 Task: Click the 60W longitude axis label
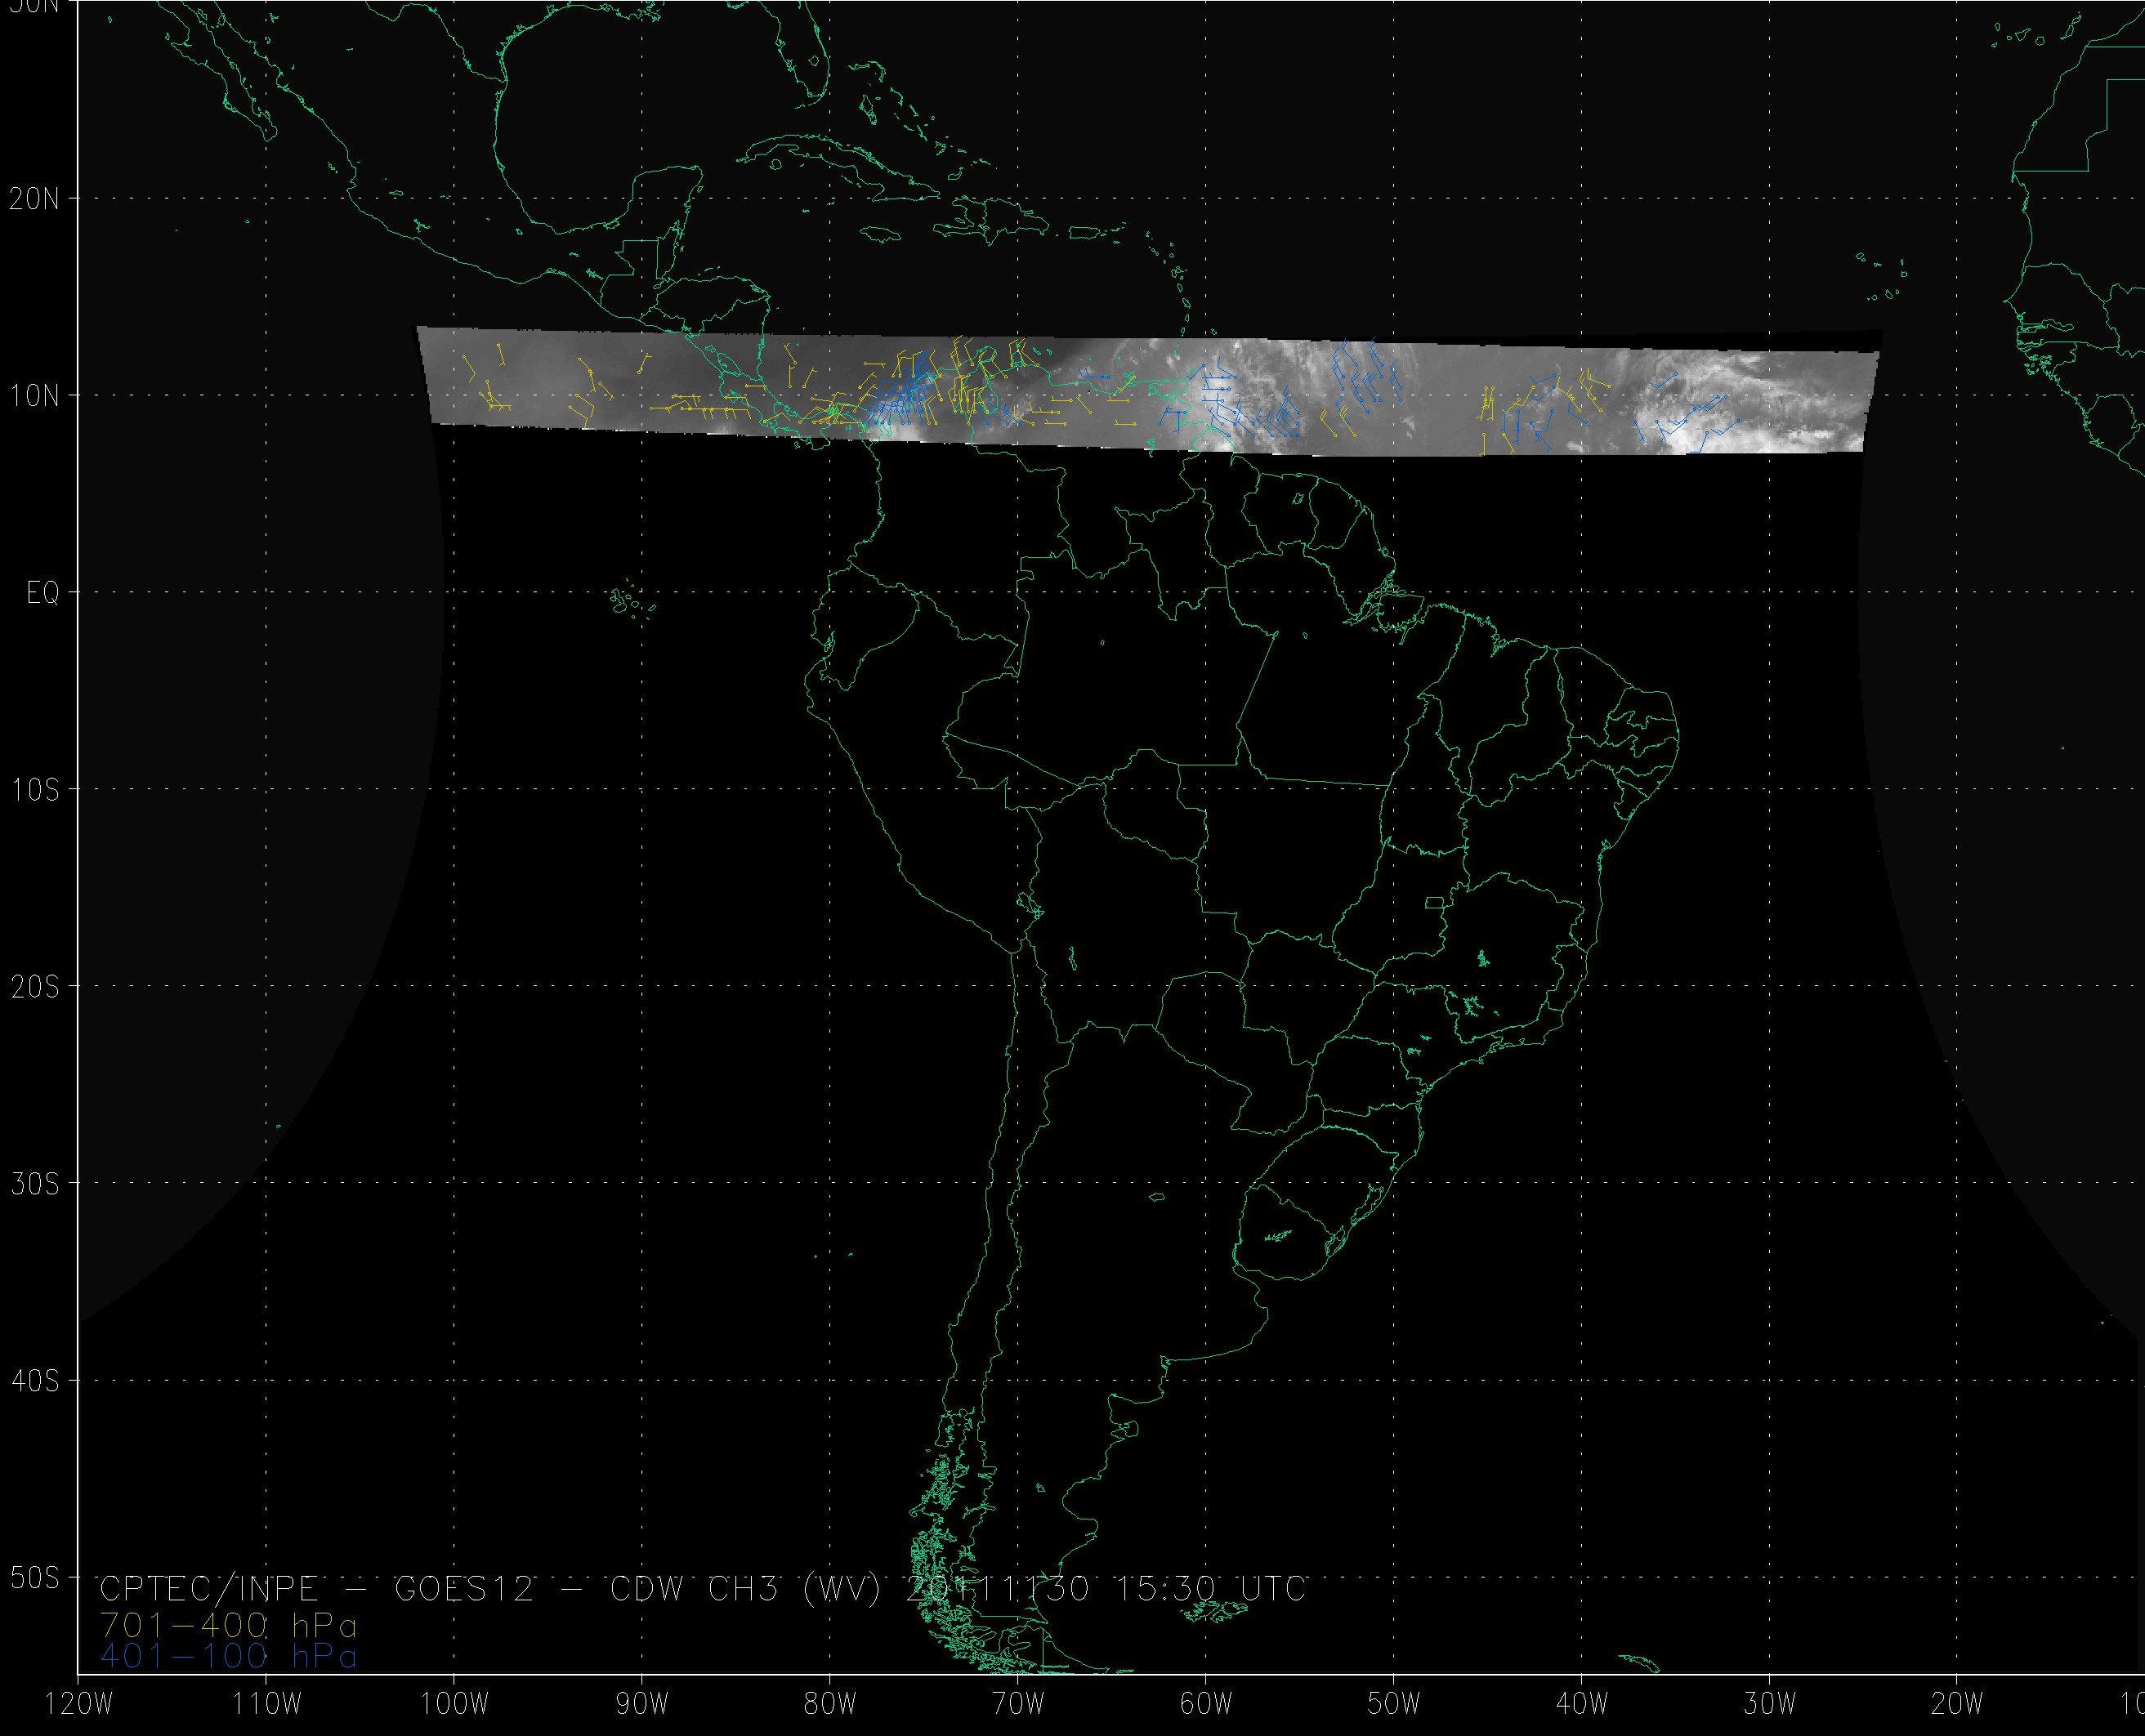1206,1705
